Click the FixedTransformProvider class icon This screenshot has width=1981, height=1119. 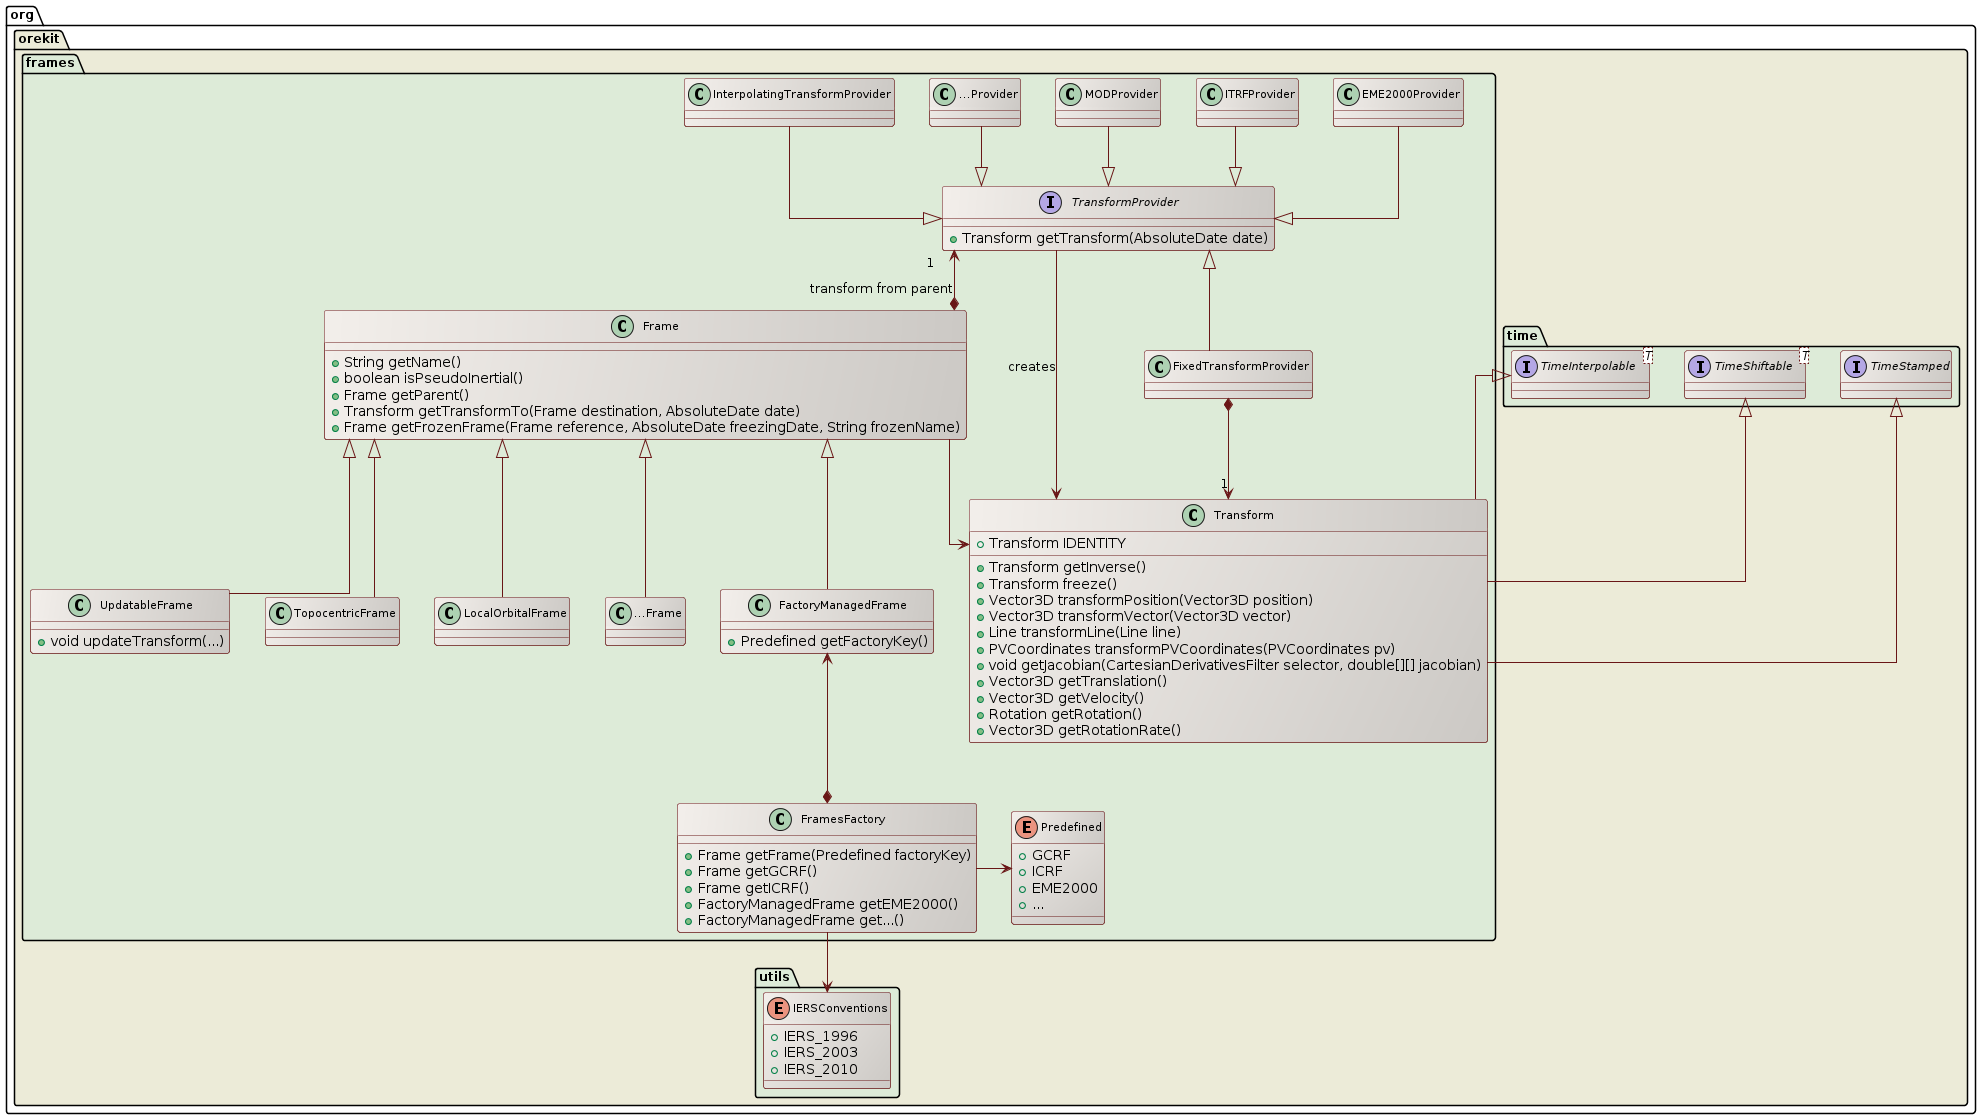point(1159,367)
